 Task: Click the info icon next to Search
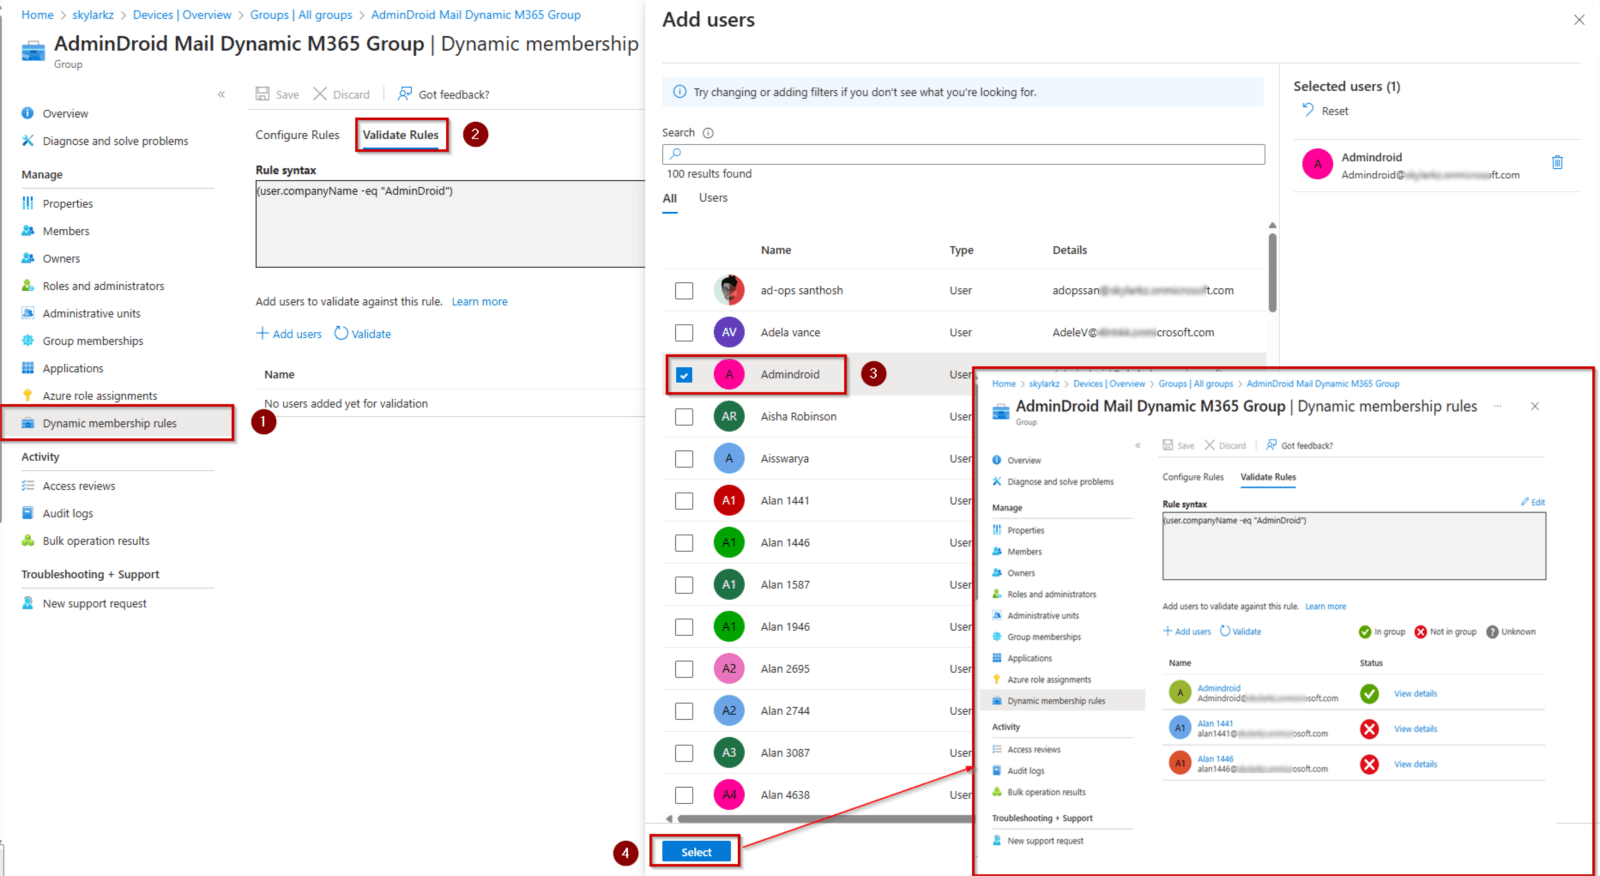708,133
